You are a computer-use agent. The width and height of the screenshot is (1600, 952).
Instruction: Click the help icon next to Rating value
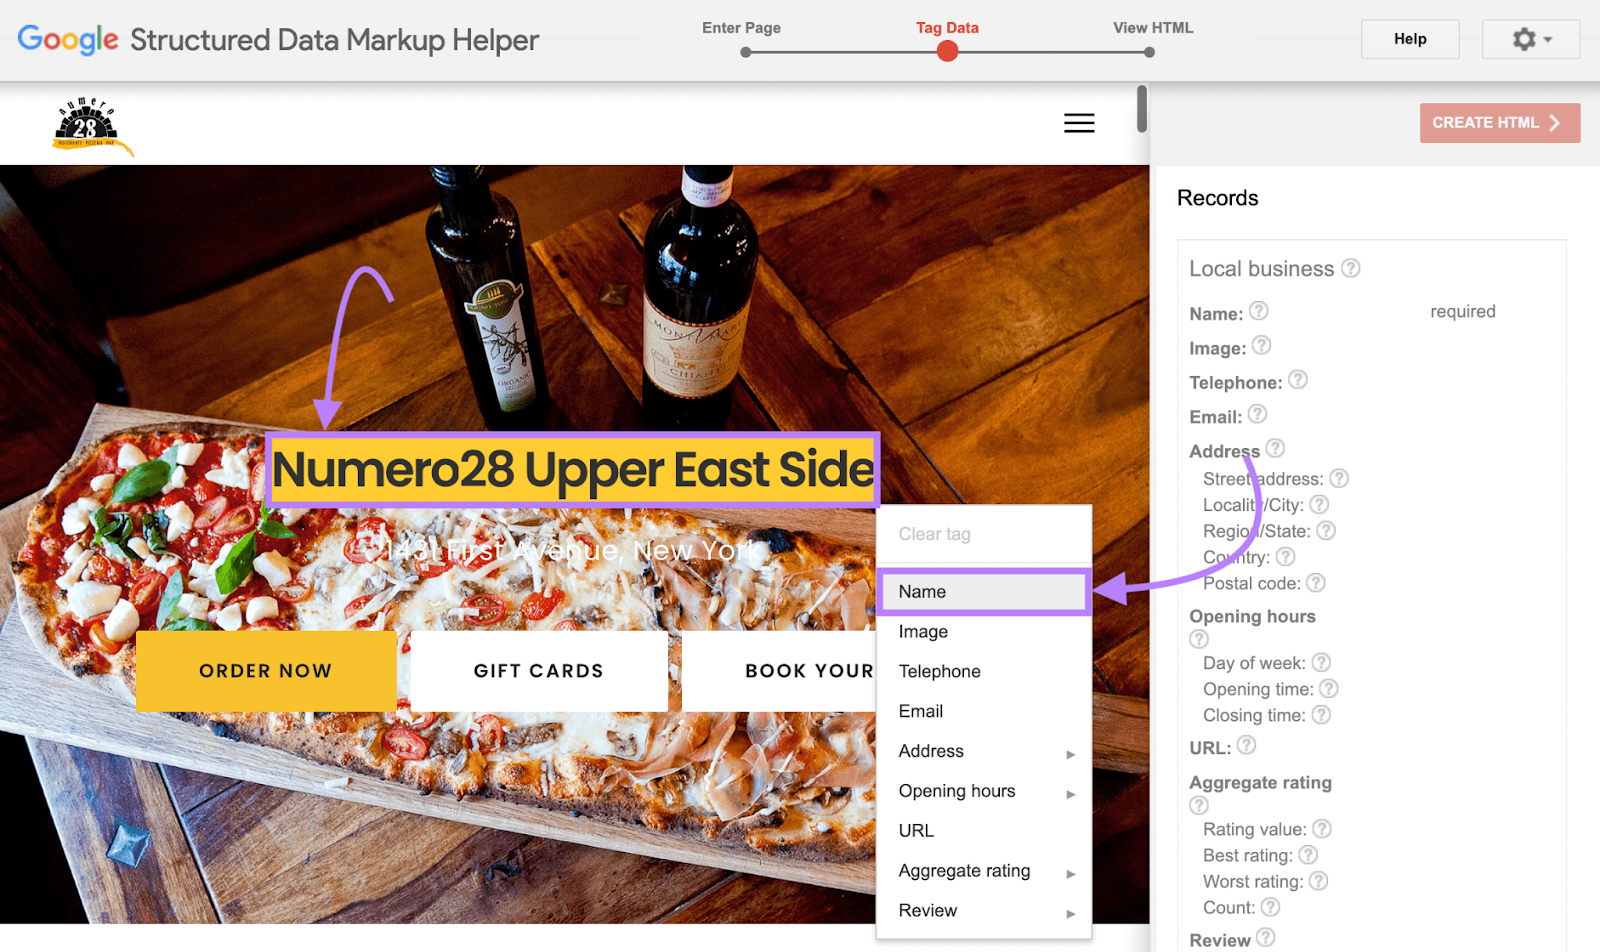click(x=1322, y=828)
